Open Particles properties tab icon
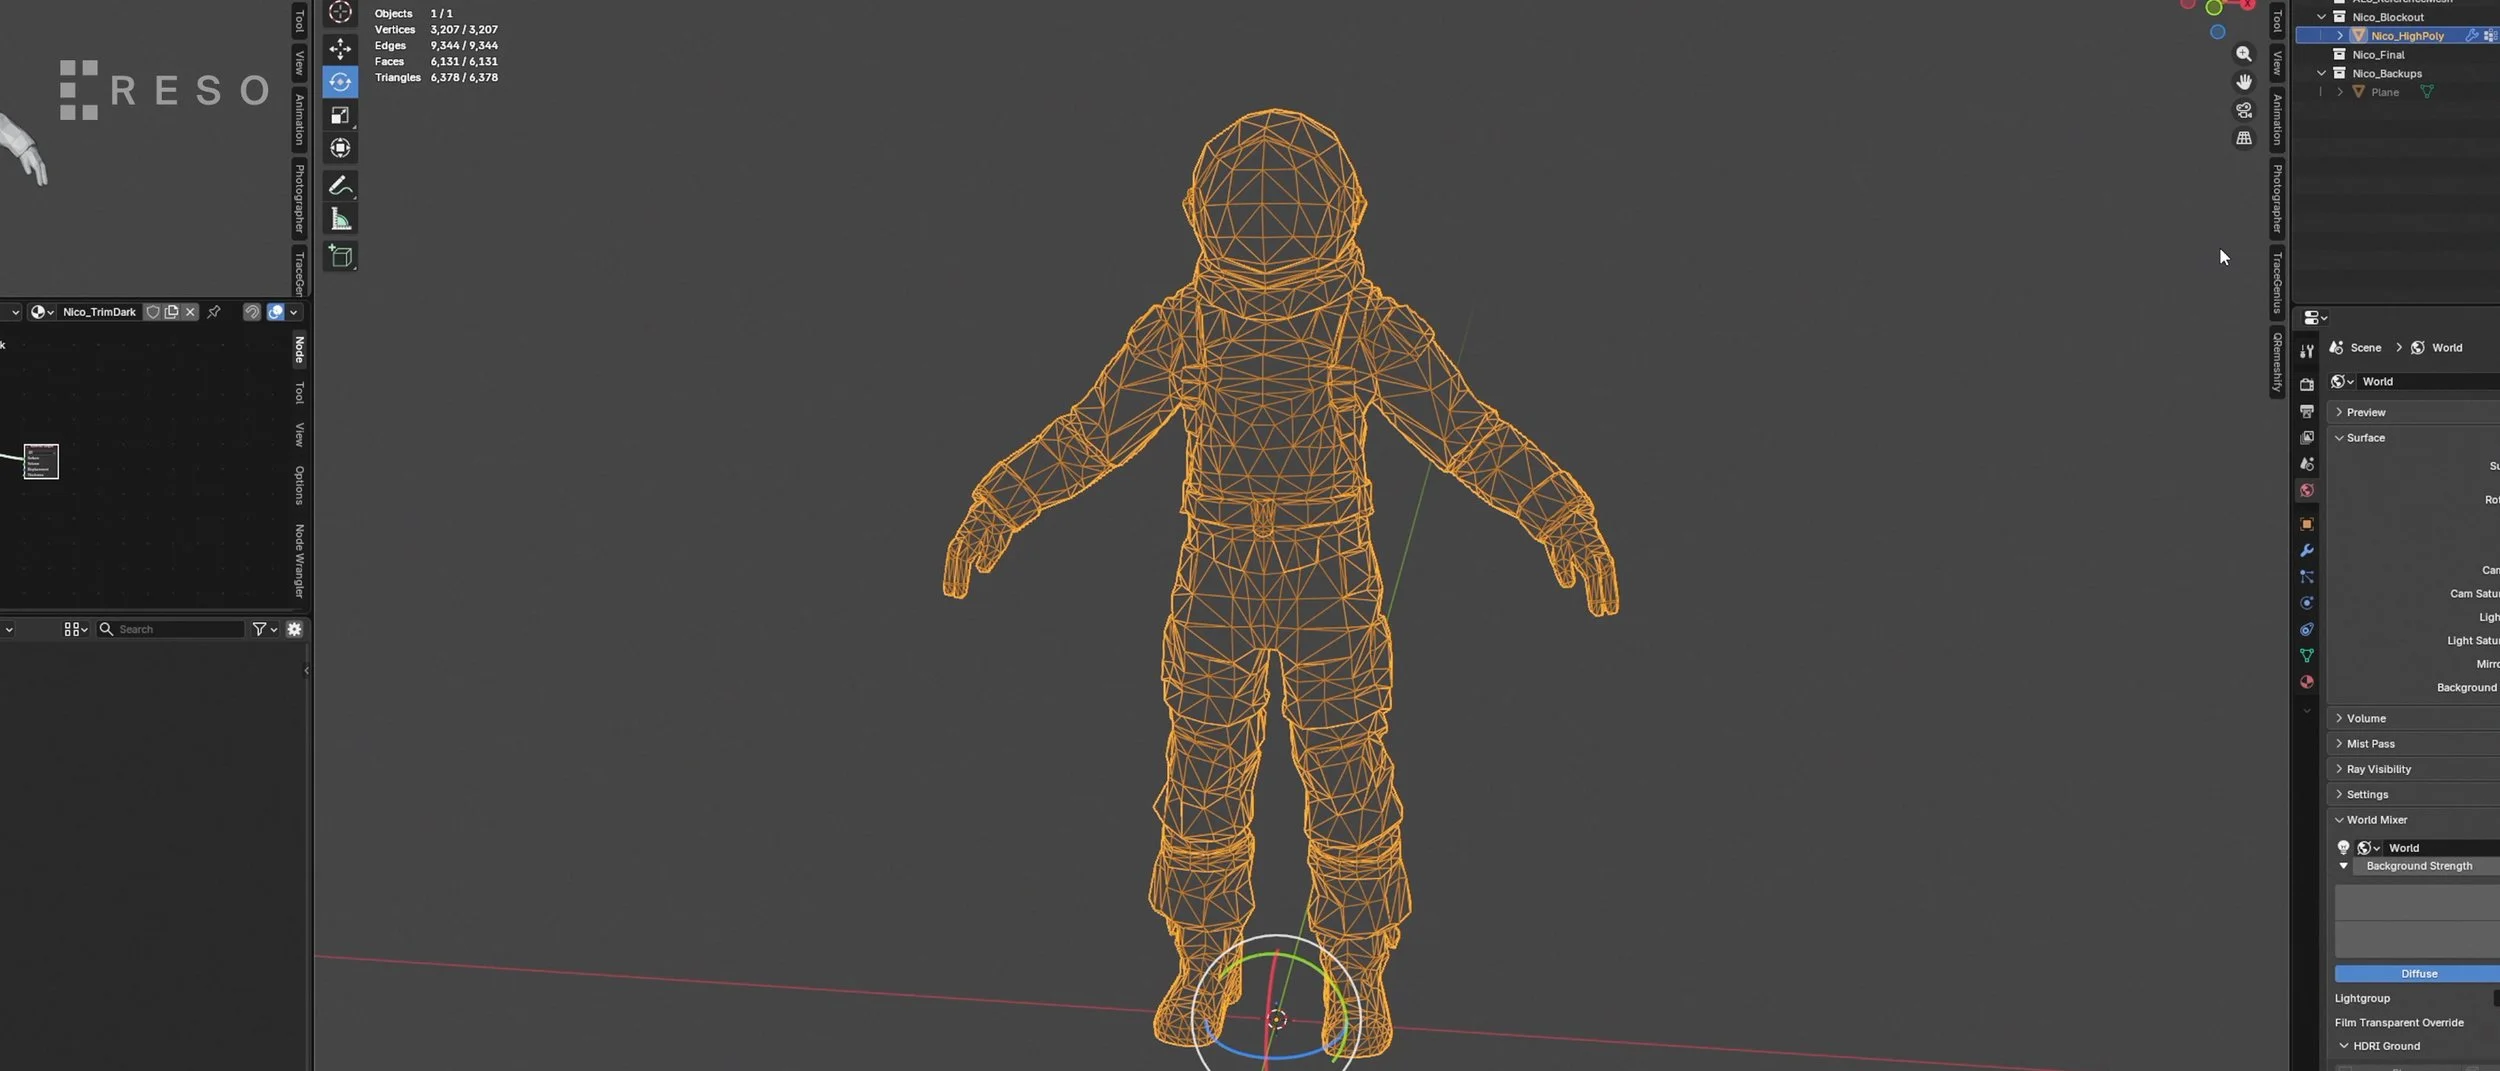Viewport: 2500px width, 1071px height. (2306, 577)
